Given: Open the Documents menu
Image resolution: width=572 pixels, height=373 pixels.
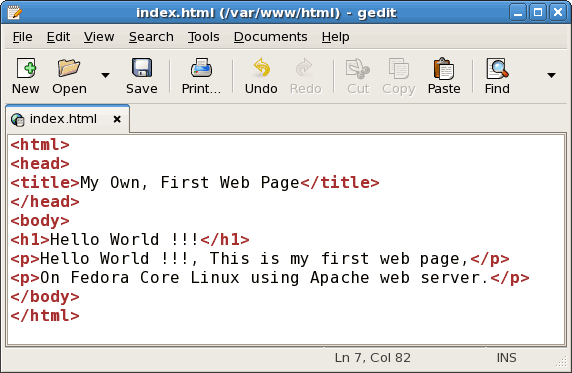Looking at the screenshot, I should 270,37.
